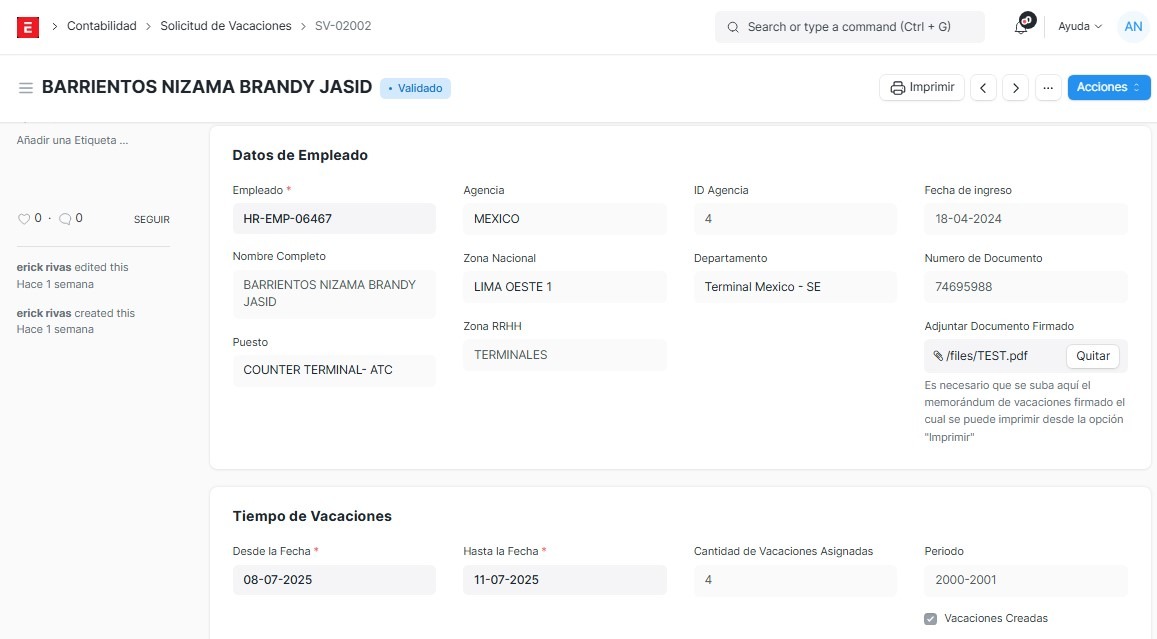The width and height of the screenshot is (1157, 639).
Task: Open the Ayuda help dropdown
Action: tap(1079, 27)
